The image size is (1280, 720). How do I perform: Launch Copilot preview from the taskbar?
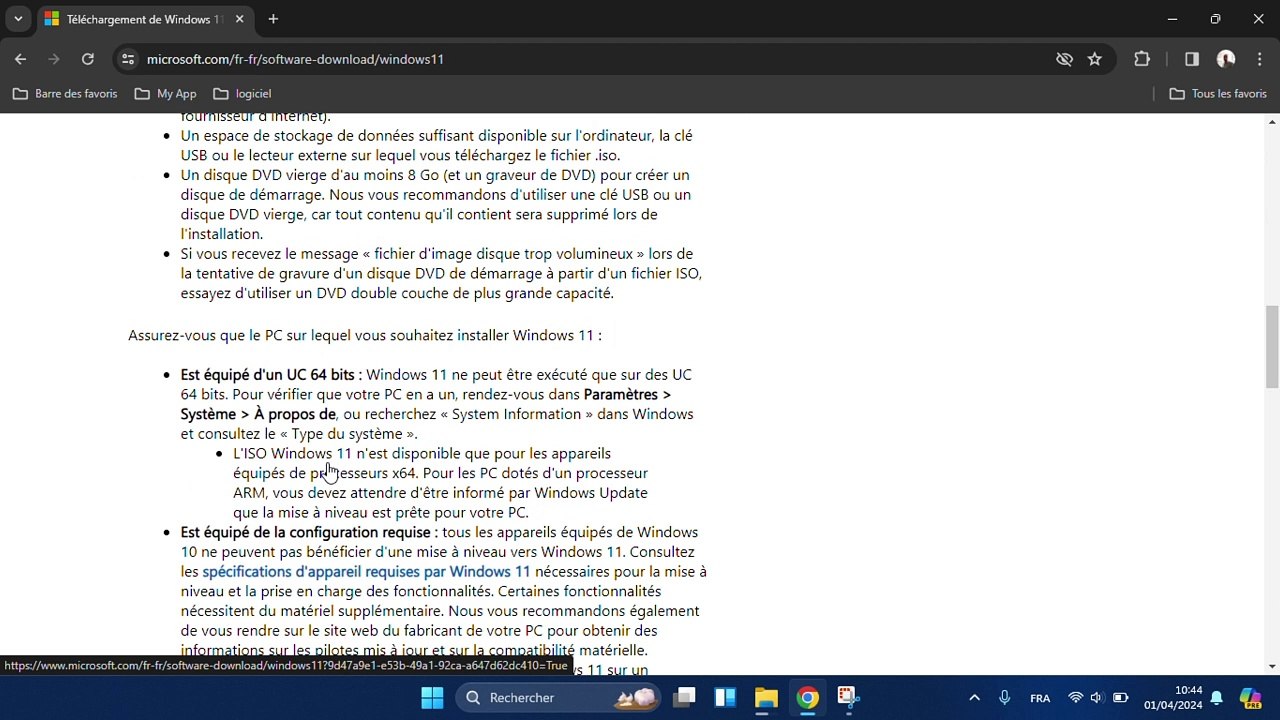tap(1250, 698)
